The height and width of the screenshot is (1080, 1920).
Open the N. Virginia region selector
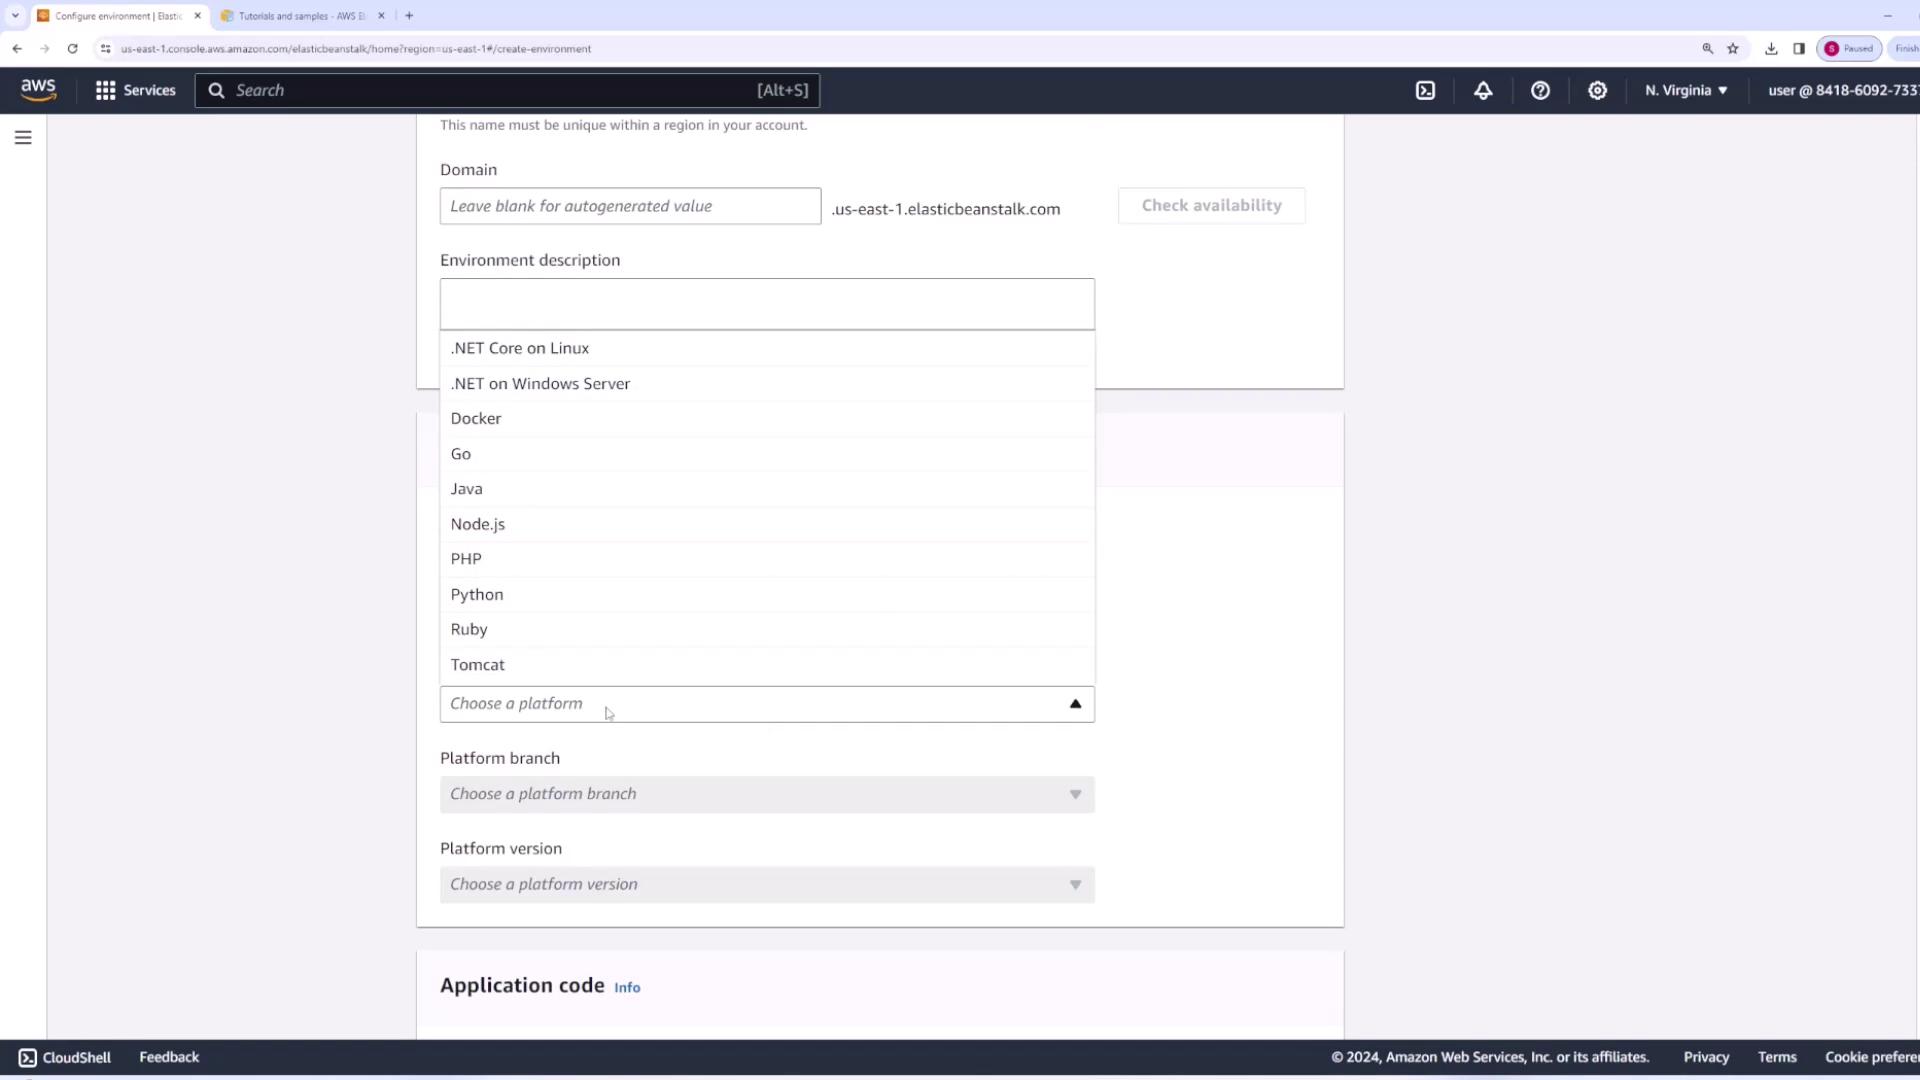pyautogui.click(x=1686, y=90)
